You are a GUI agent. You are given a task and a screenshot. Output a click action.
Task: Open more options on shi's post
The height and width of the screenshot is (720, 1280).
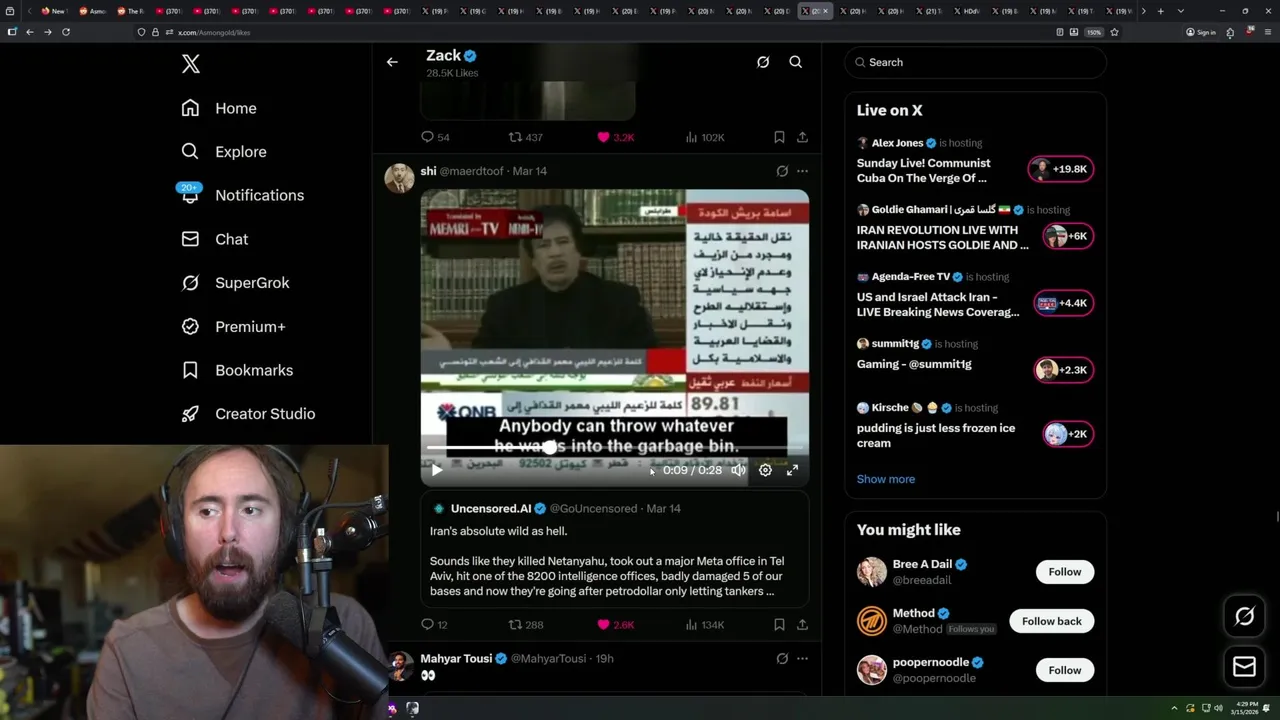802,171
